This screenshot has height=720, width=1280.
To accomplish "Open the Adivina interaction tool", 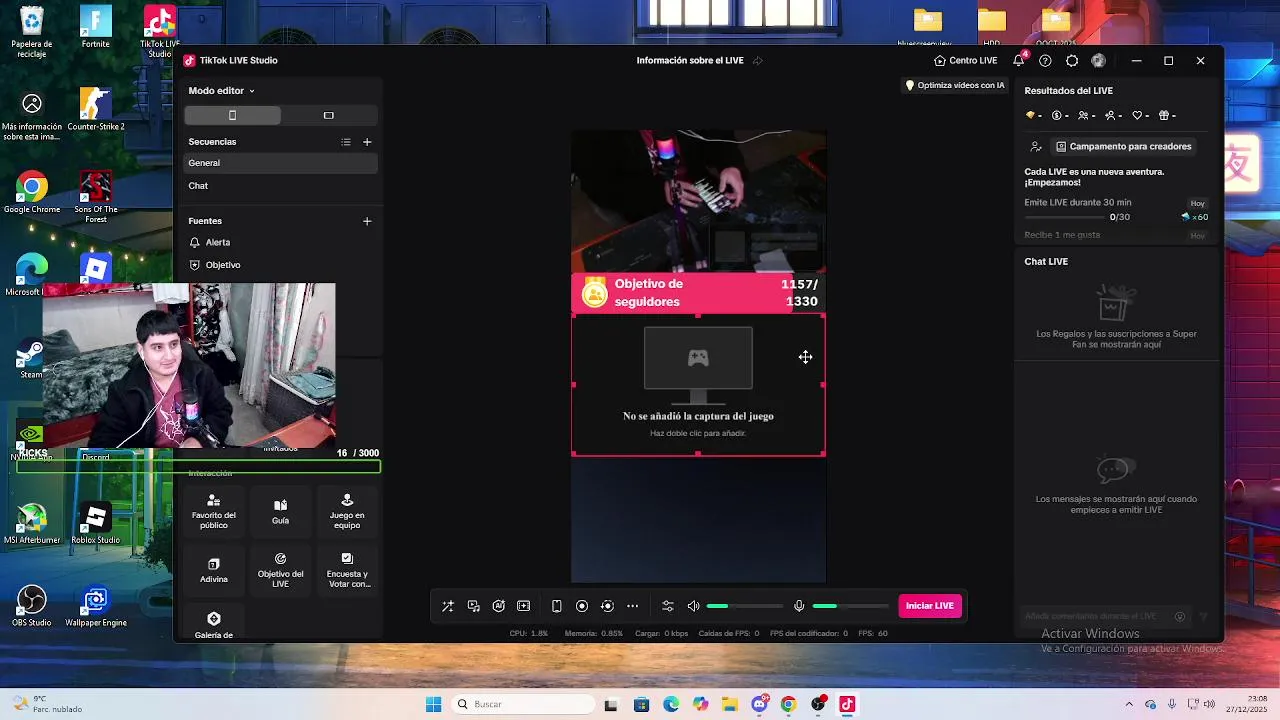I will point(214,570).
